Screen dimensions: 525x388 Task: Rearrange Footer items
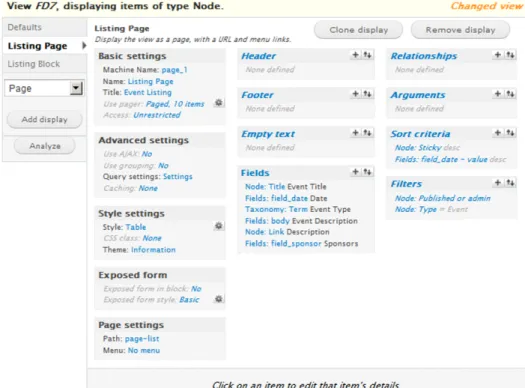[x=367, y=94]
